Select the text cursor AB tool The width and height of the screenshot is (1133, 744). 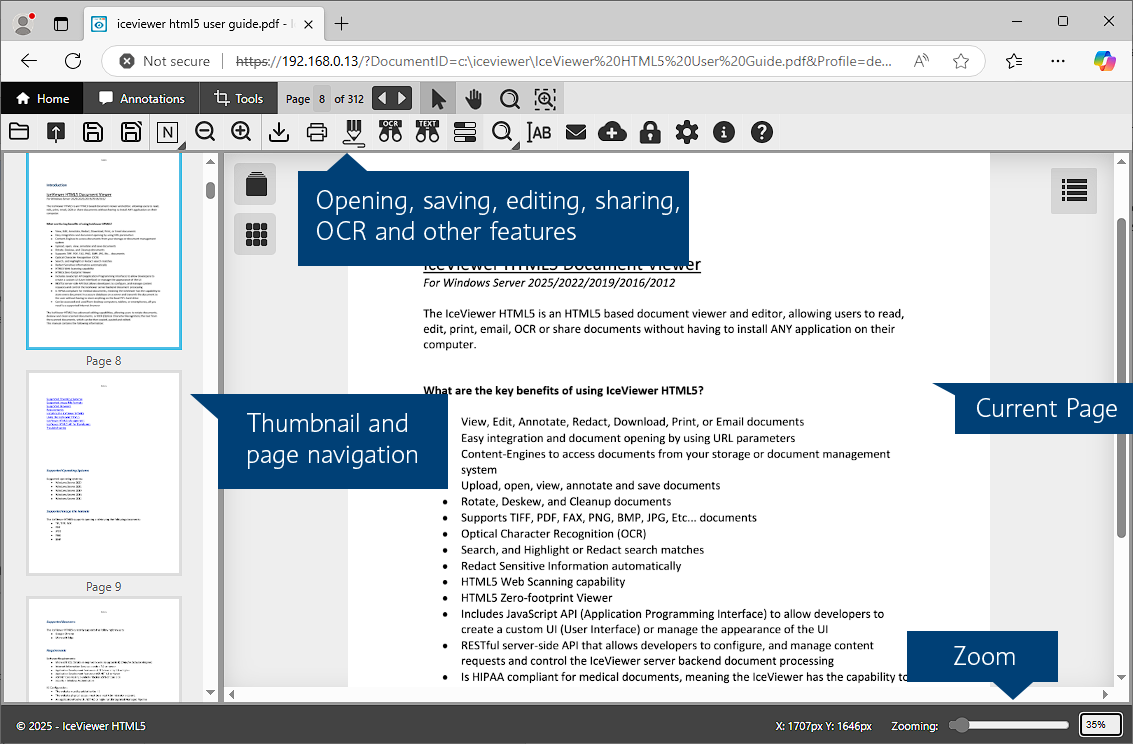(x=539, y=132)
